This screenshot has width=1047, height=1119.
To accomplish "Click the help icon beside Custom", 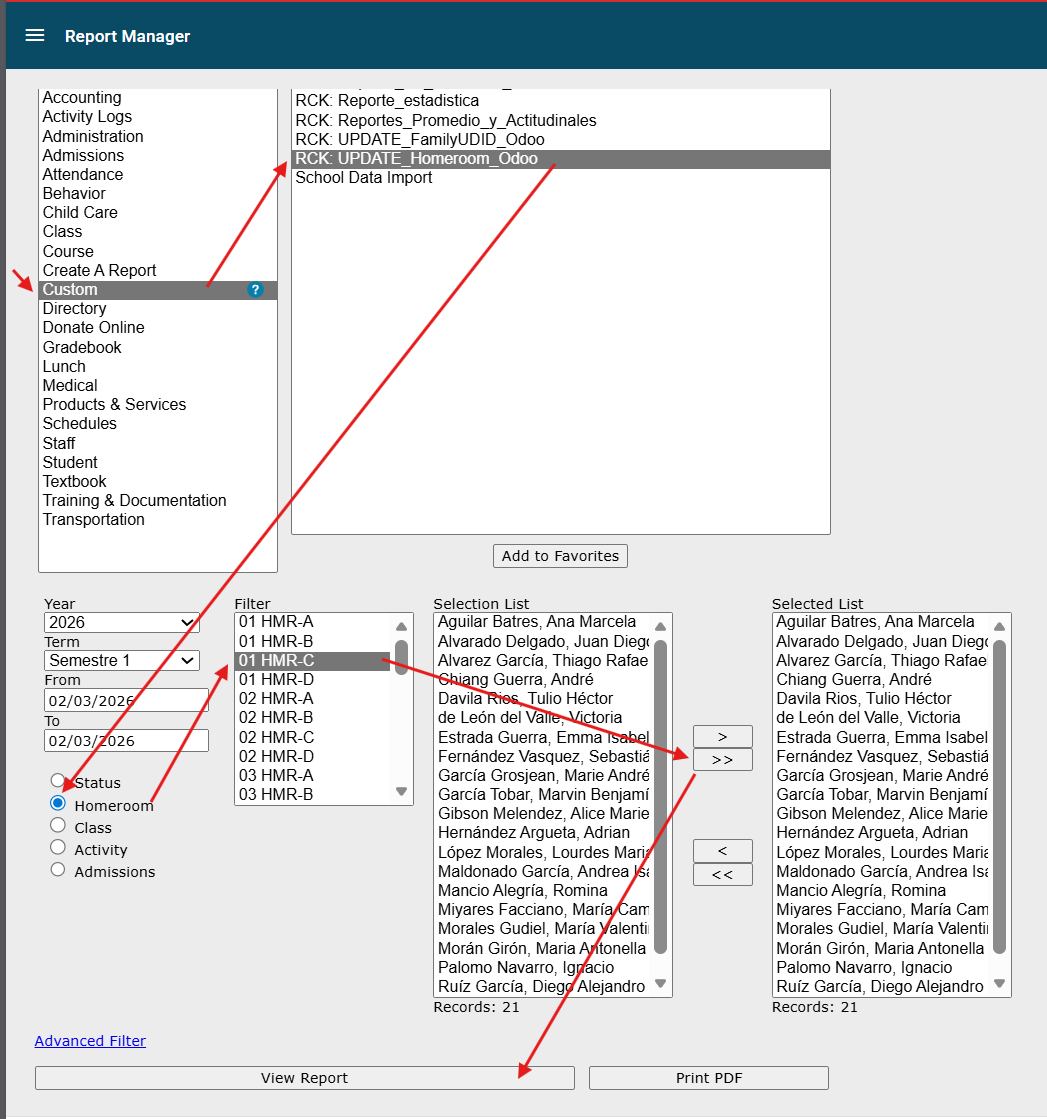I will tap(255, 290).
